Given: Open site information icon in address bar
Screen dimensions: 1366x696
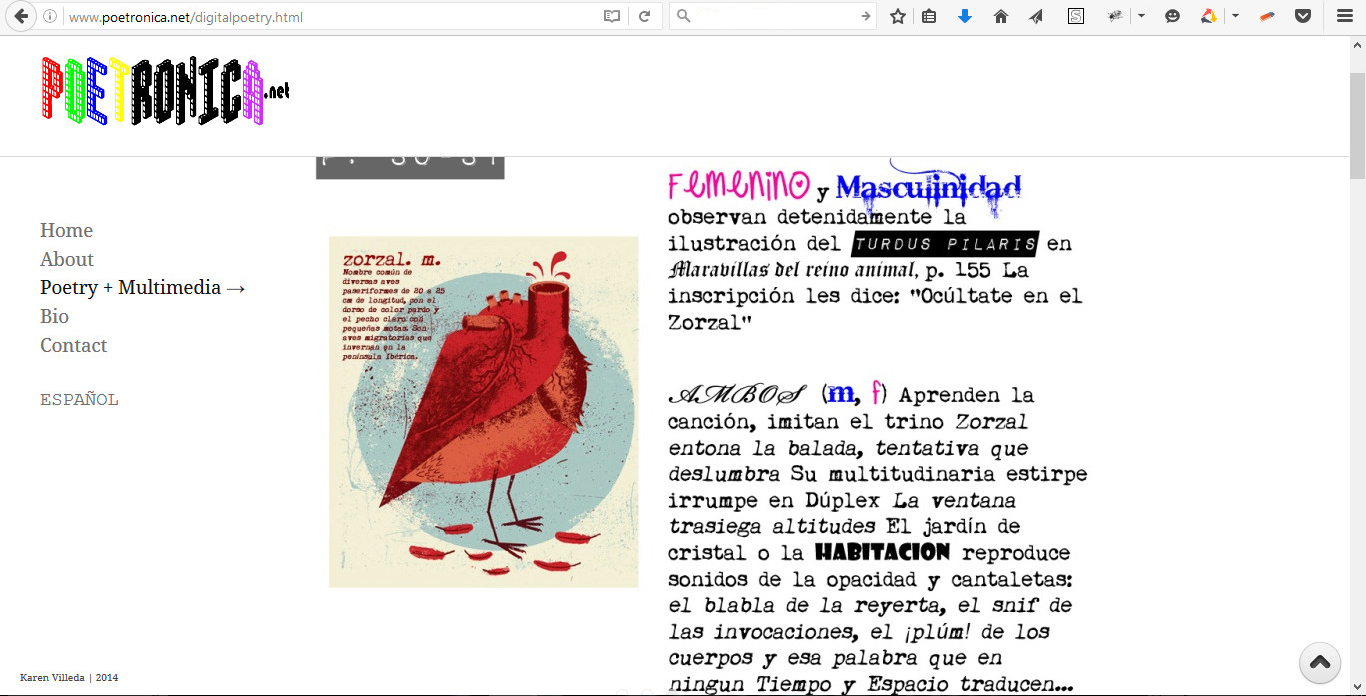Looking at the screenshot, I should pyautogui.click(x=50, y=17).
